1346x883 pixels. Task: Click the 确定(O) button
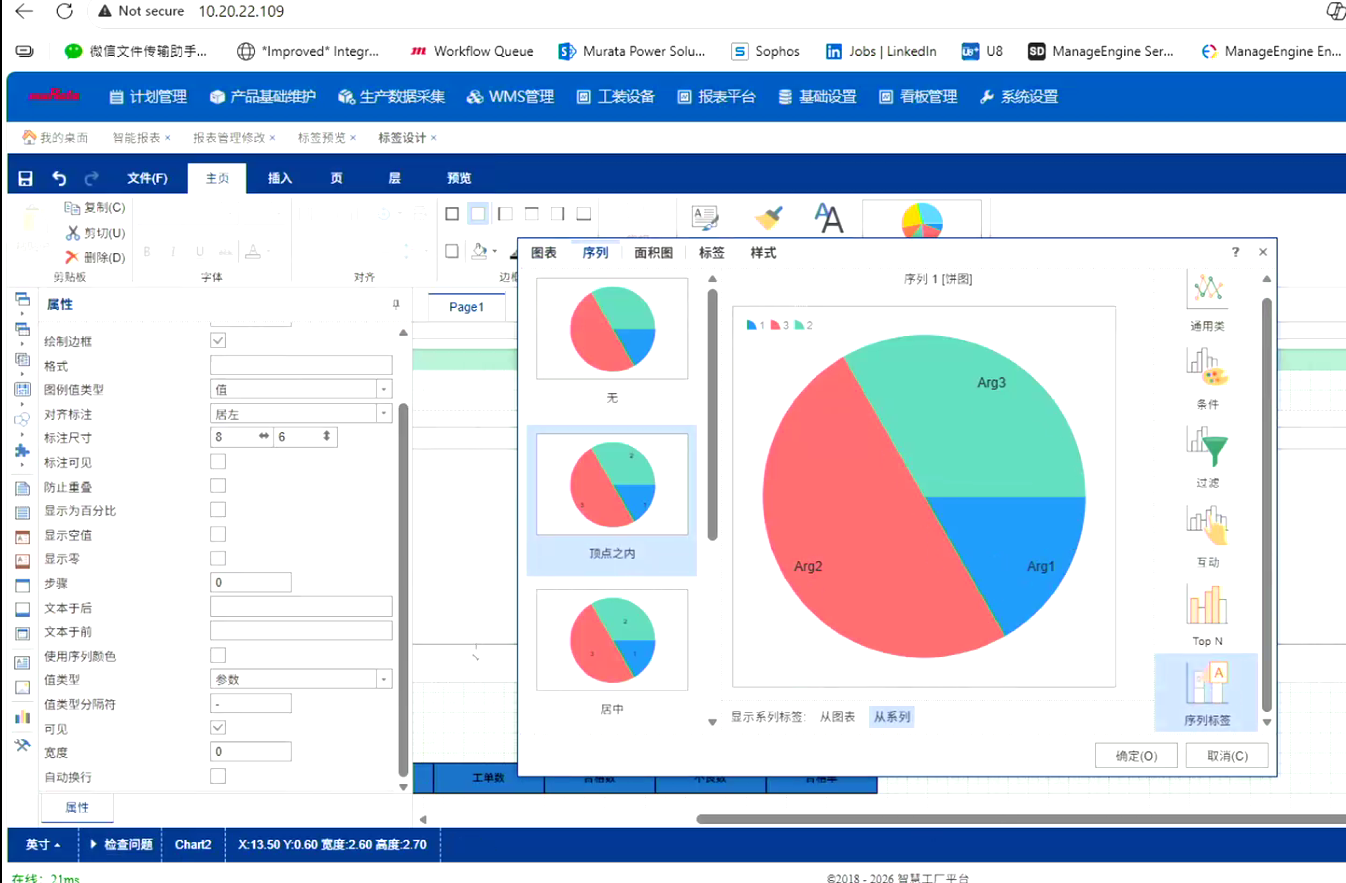[1136, 756]
